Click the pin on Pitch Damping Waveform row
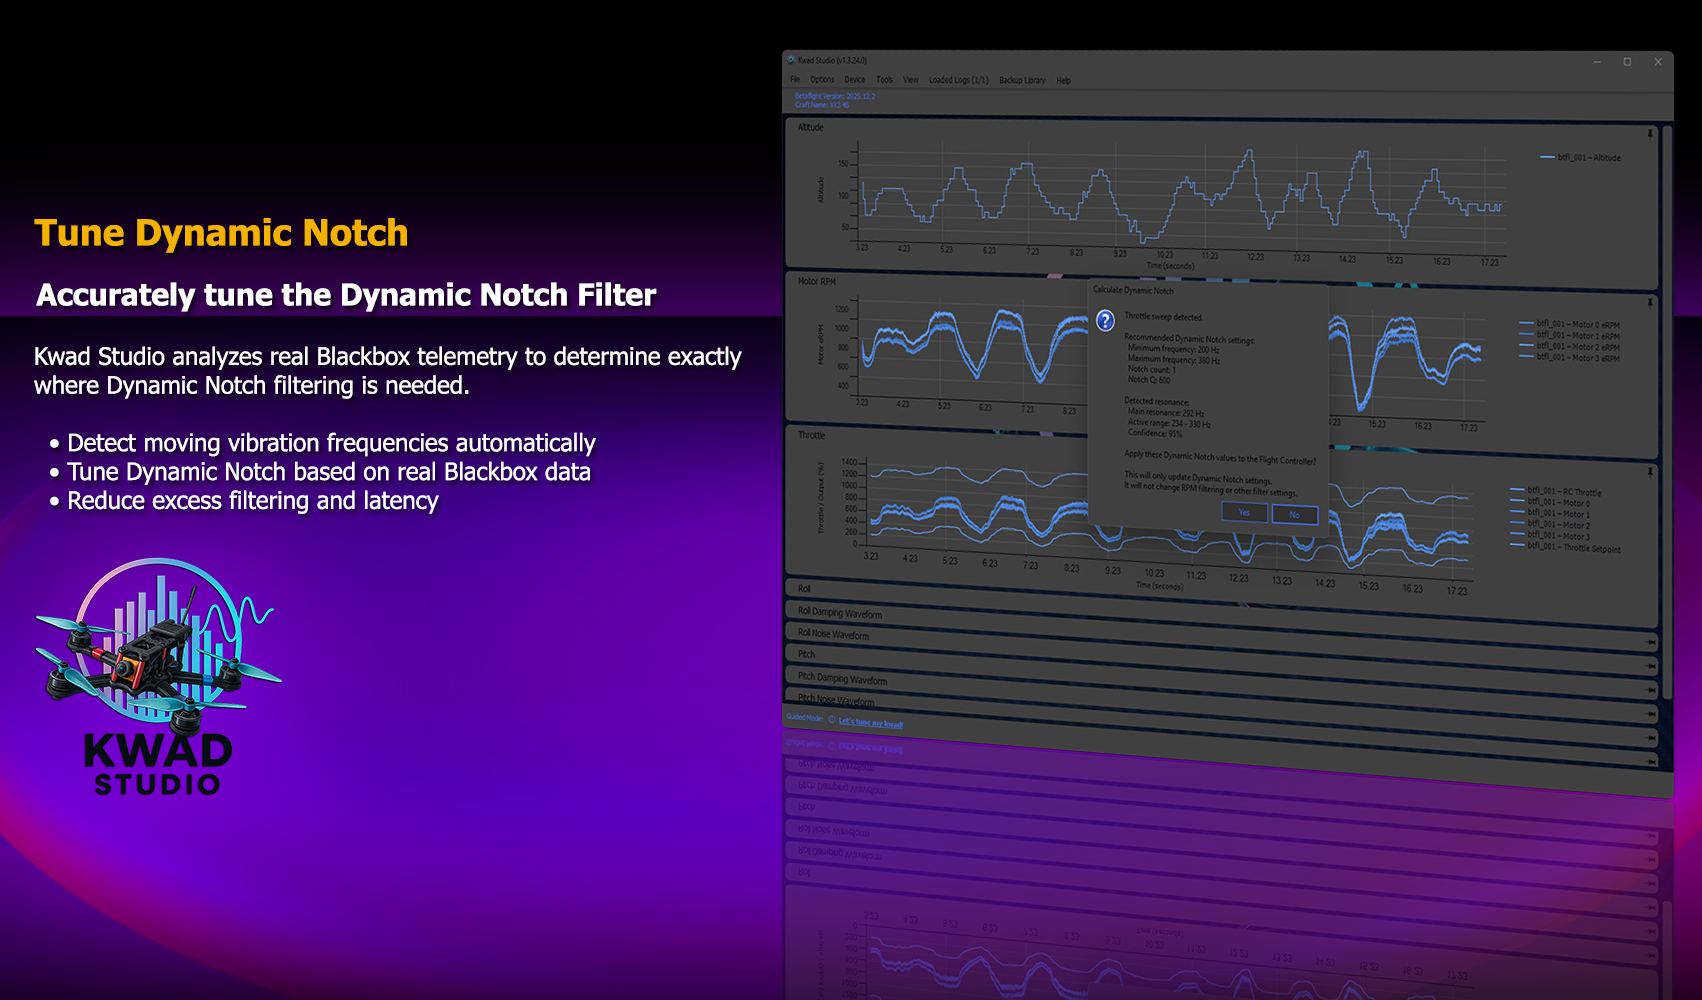 tap(1651, 738)
